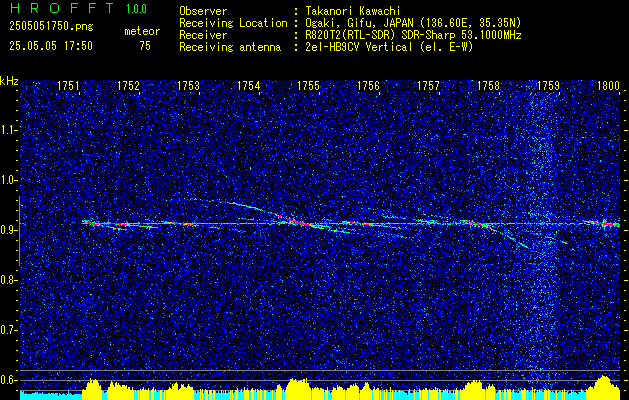The image size is (629, 400).
Task: Click the Receiver label
Action: 203,35
